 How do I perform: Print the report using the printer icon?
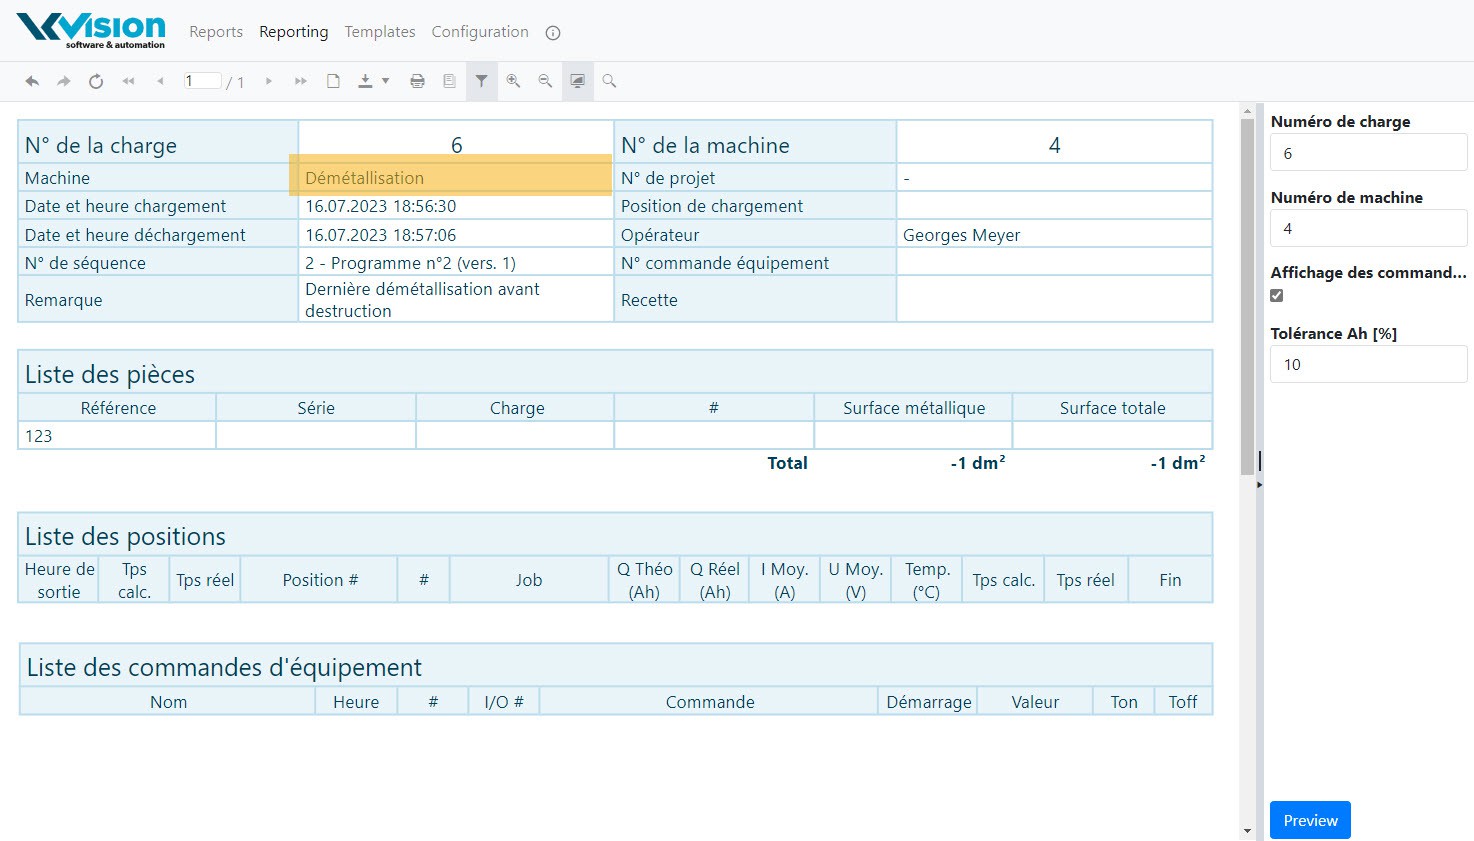(x=417, y=82)
